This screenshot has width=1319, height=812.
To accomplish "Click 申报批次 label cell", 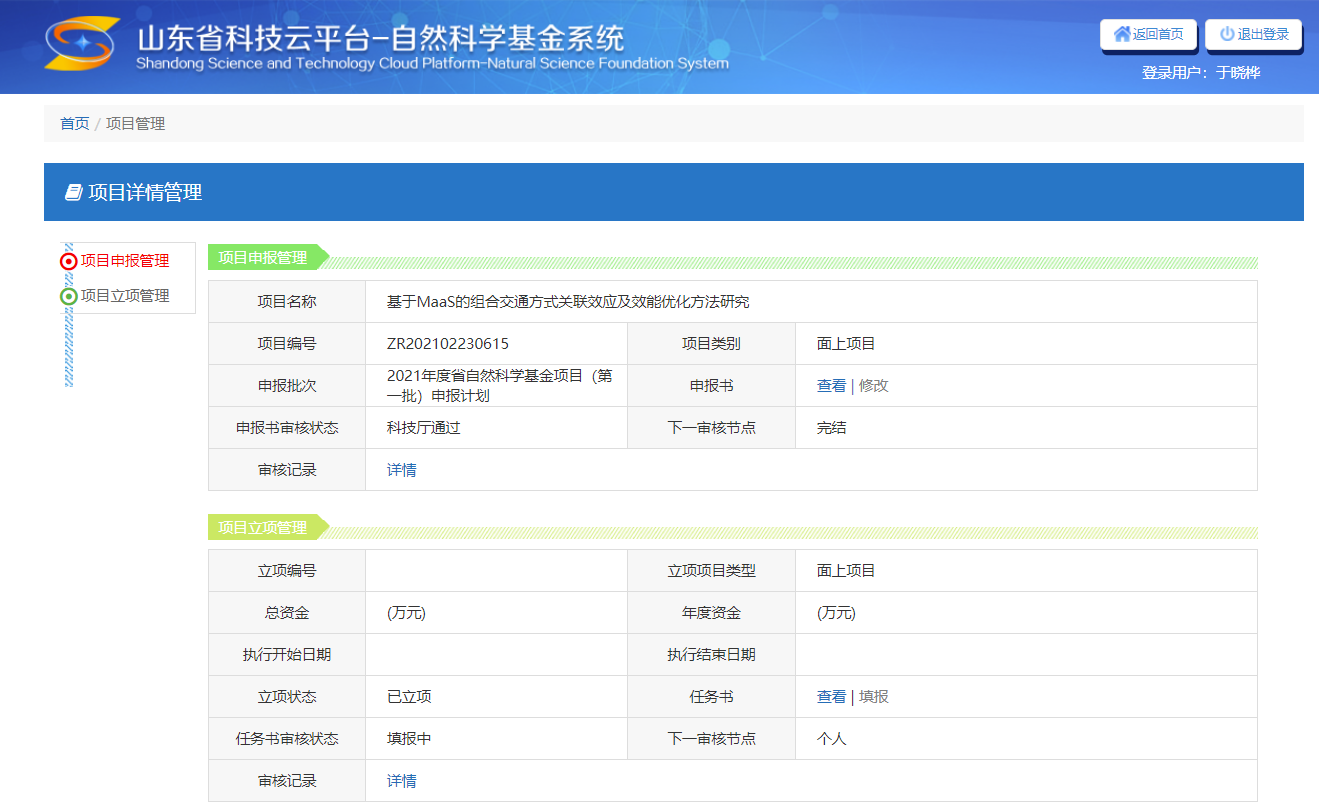I will click(287, 386).
